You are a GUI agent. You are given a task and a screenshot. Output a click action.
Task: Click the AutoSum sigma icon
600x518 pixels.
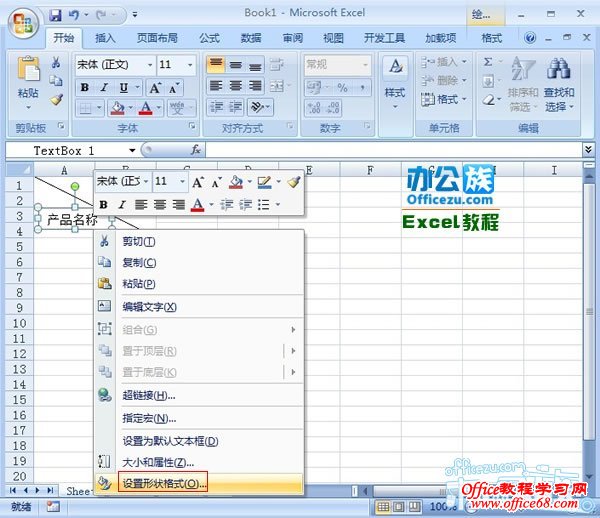488,62
